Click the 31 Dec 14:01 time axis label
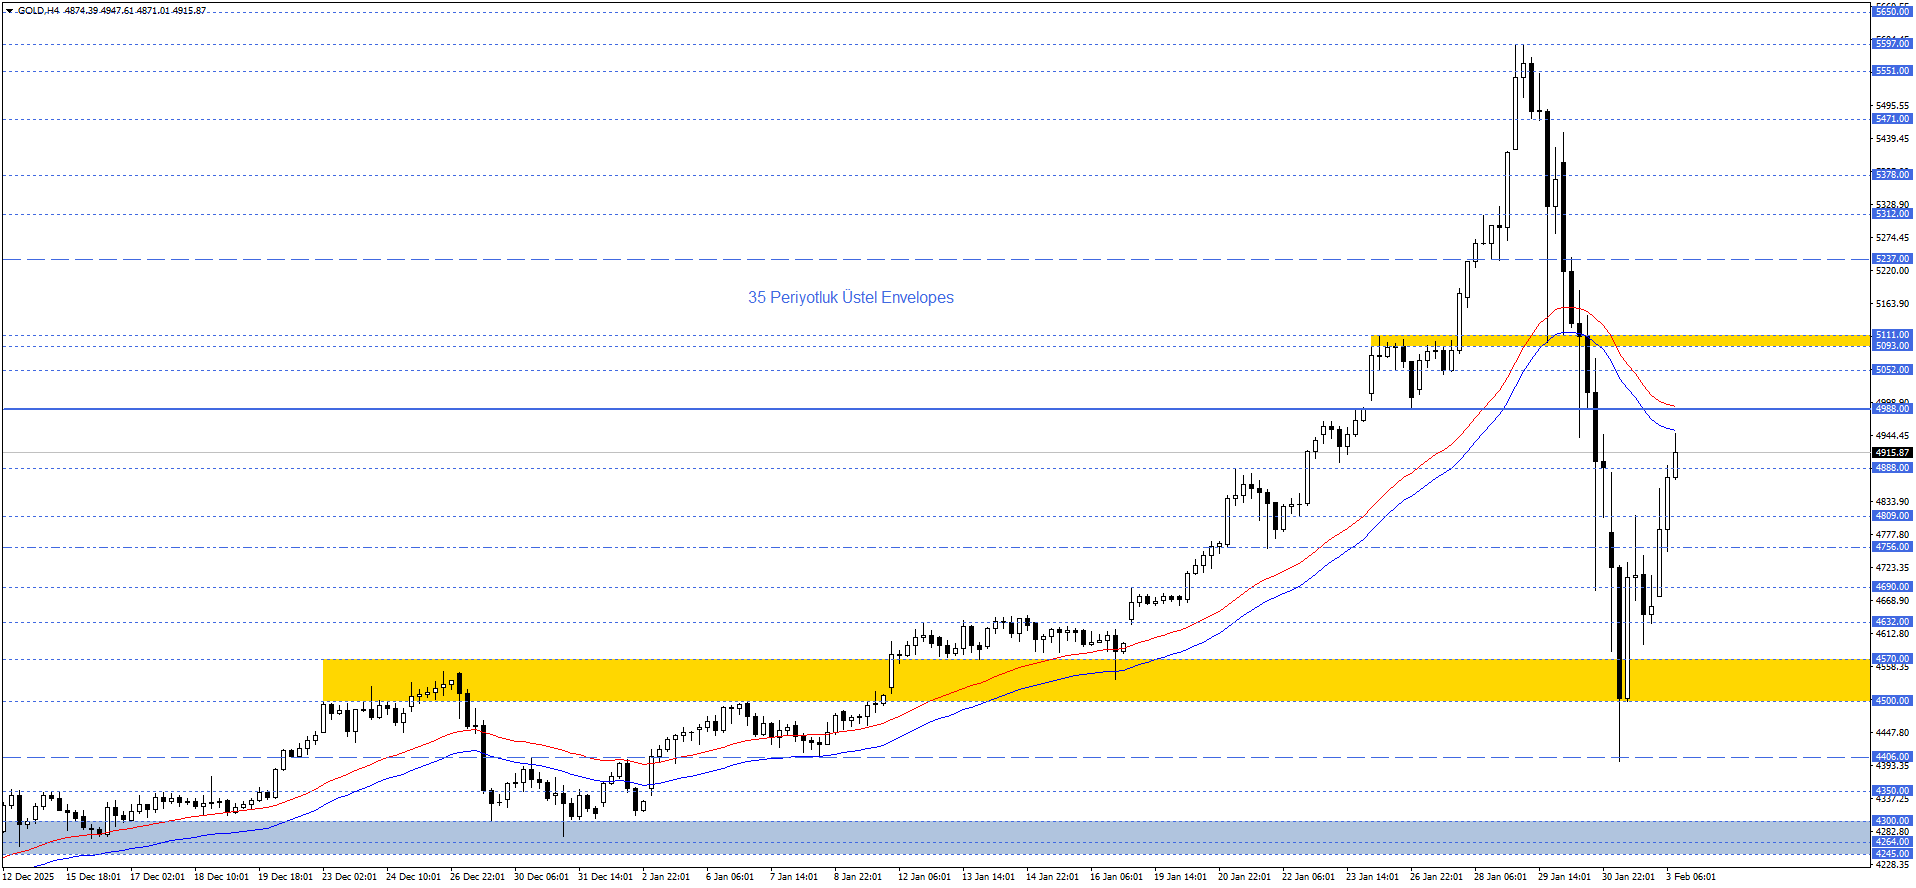The height and width of the screenshot is (888, 1916). [605, 877]
